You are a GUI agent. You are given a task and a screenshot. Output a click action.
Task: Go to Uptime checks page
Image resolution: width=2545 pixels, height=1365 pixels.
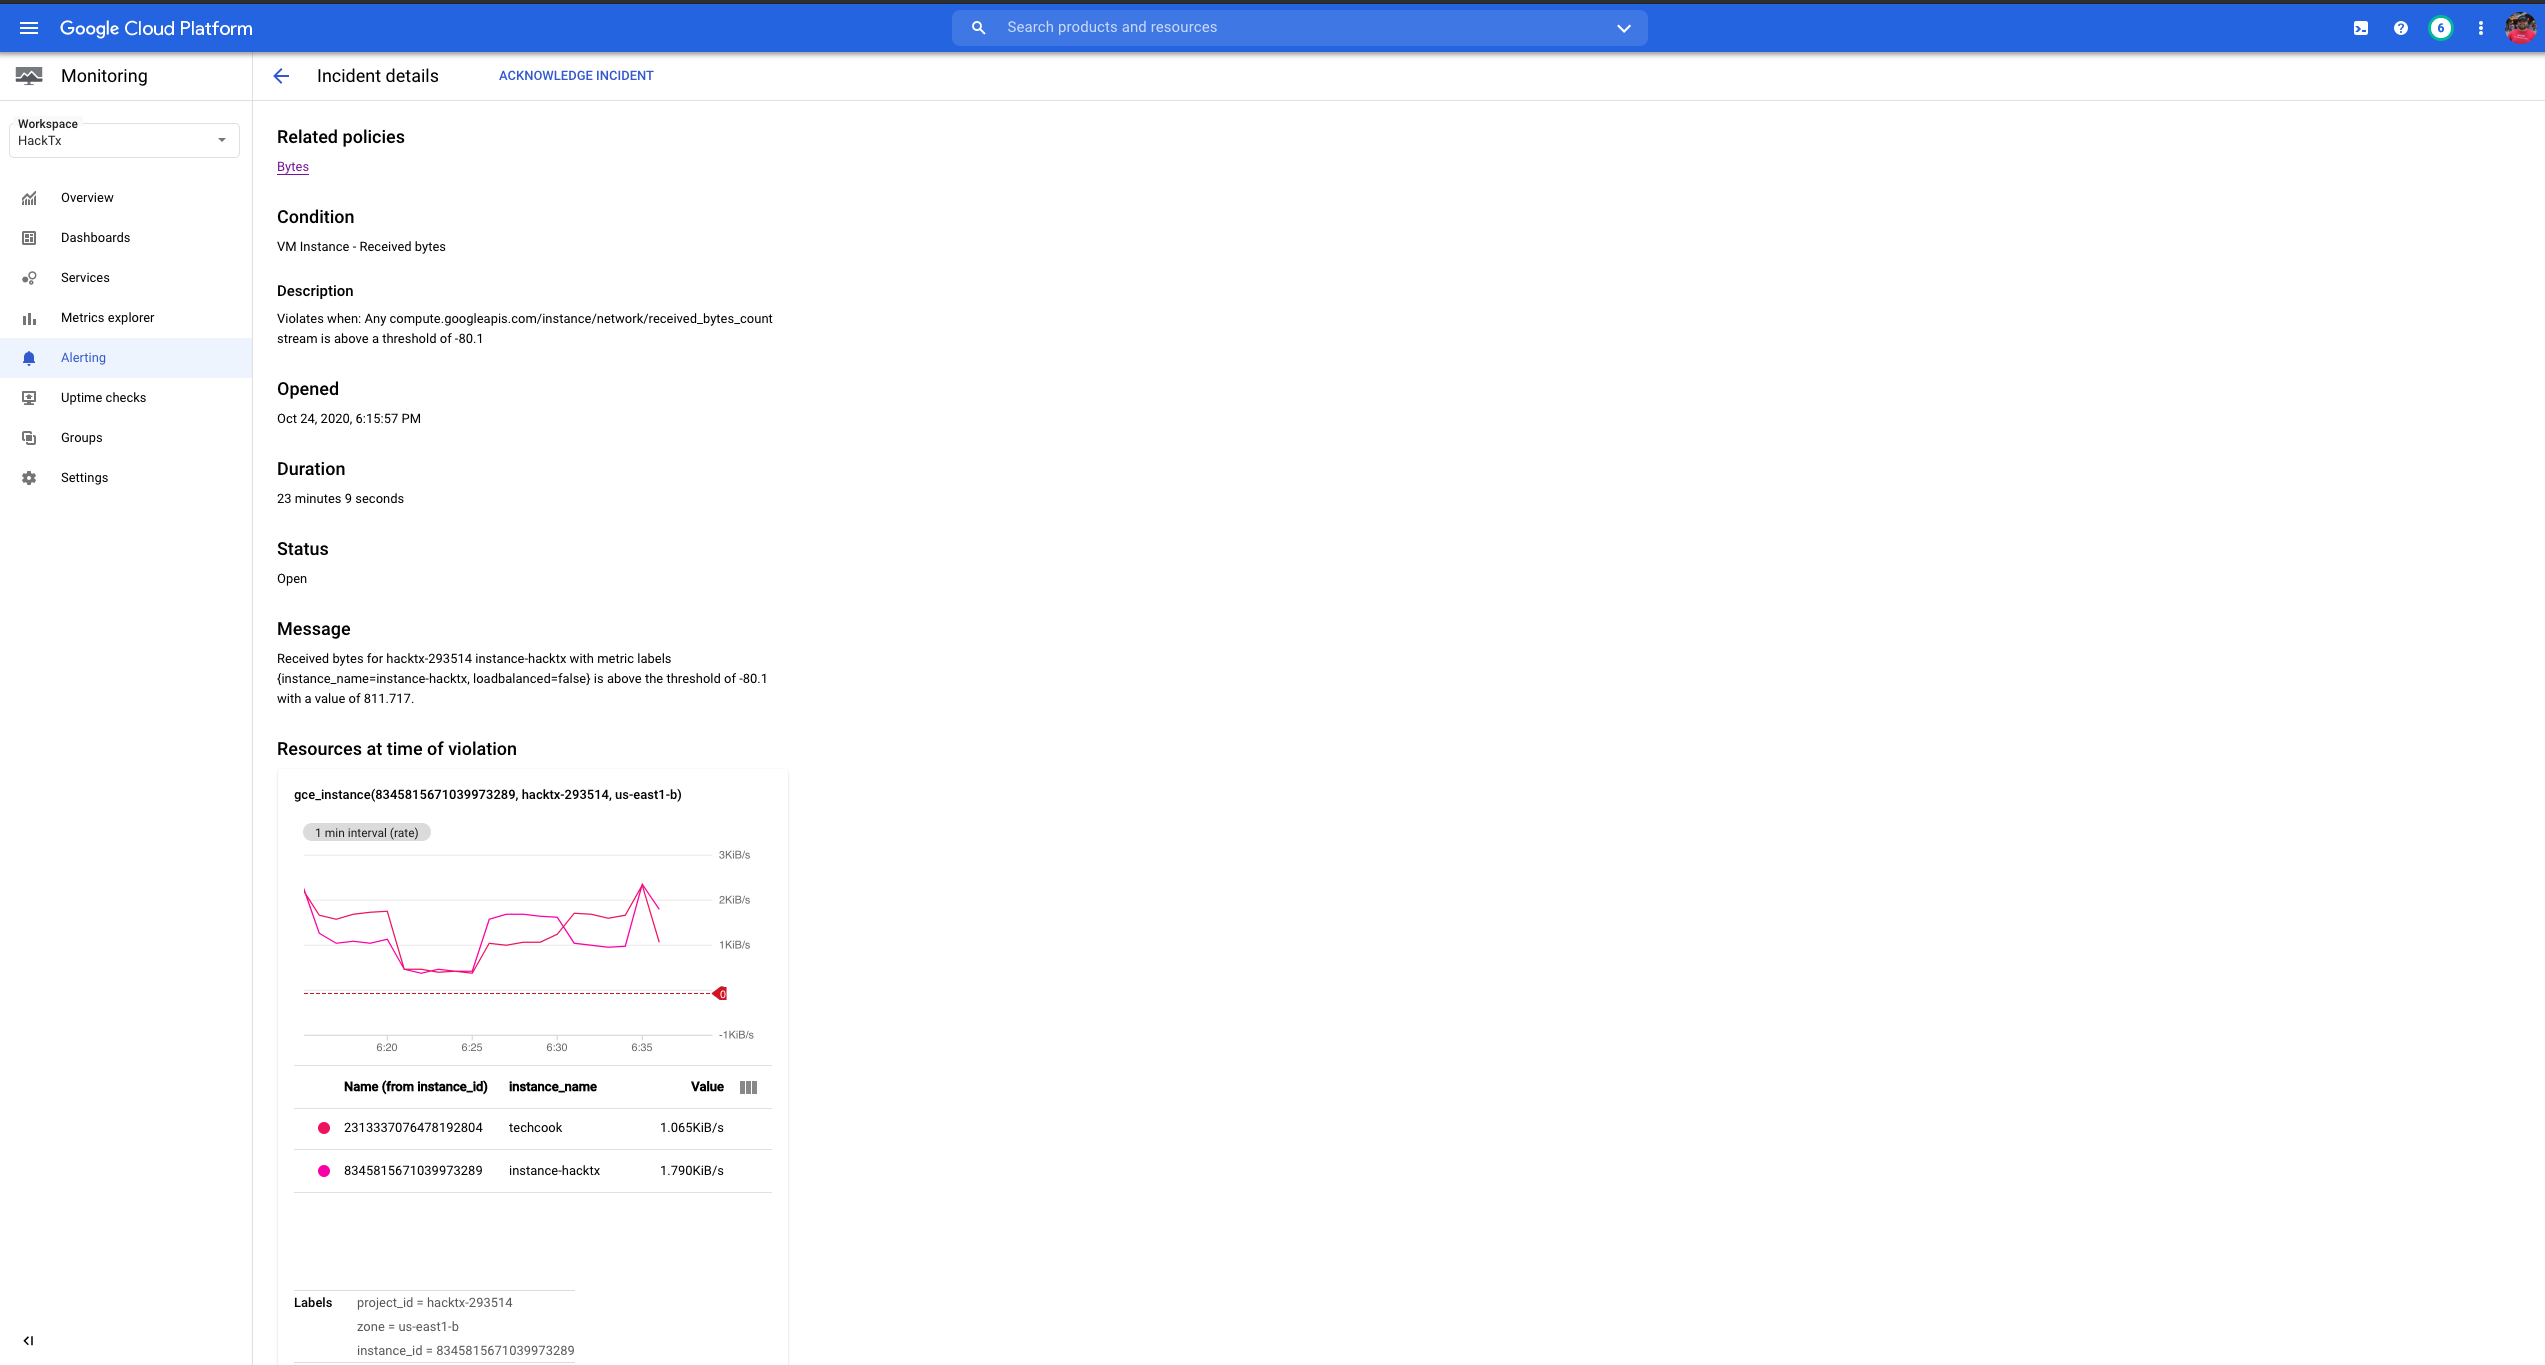(x=103, y=398)
